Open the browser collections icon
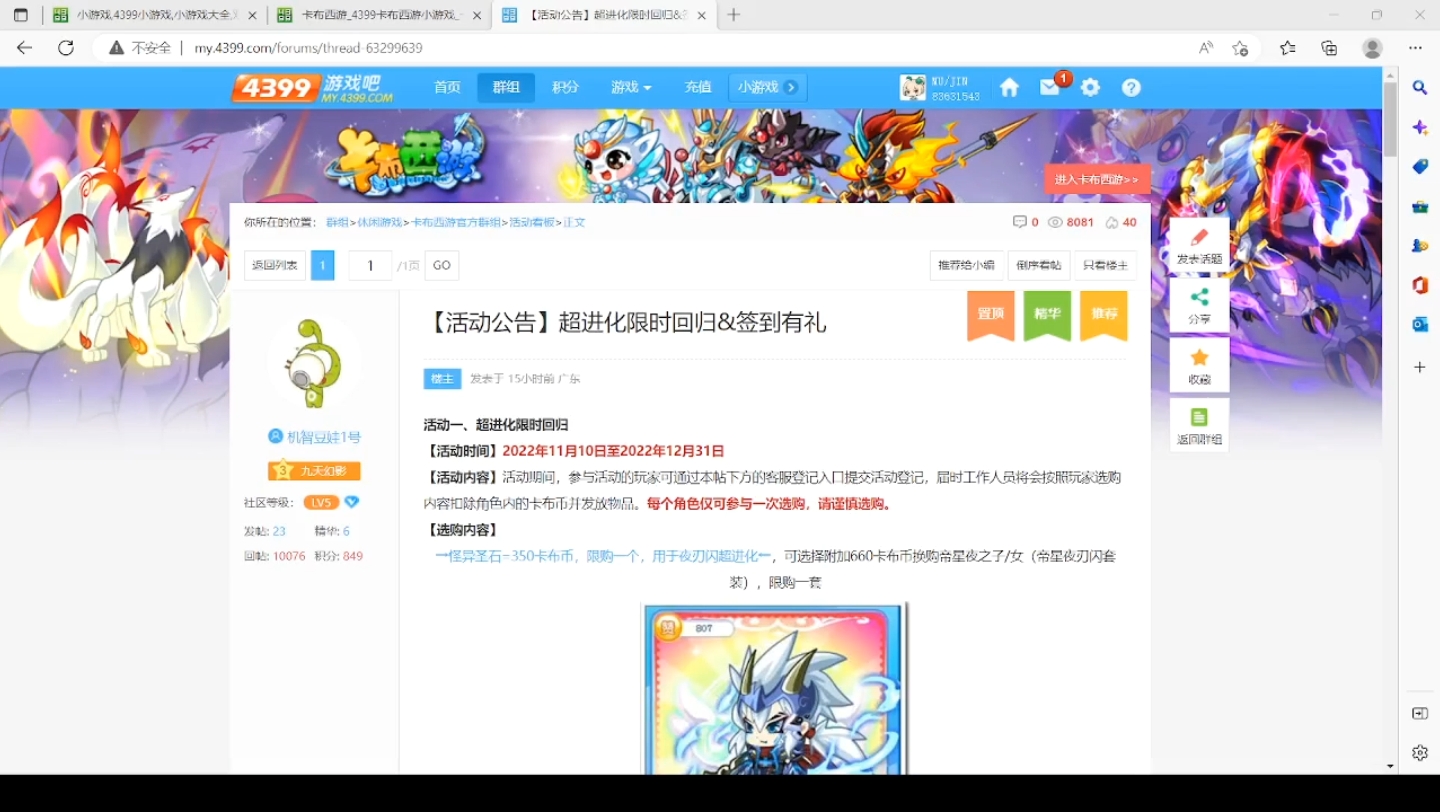Screen dimensions: 1440x812 point(1329,48)
